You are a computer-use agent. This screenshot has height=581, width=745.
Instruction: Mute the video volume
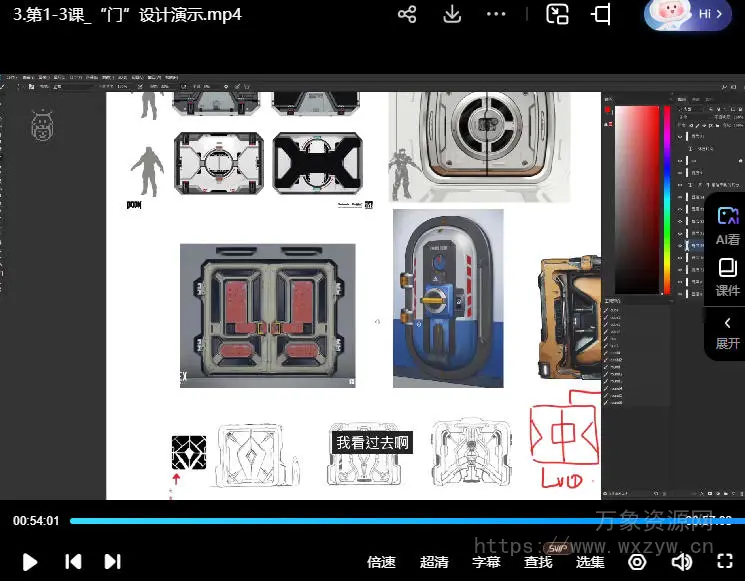[681, 562]
